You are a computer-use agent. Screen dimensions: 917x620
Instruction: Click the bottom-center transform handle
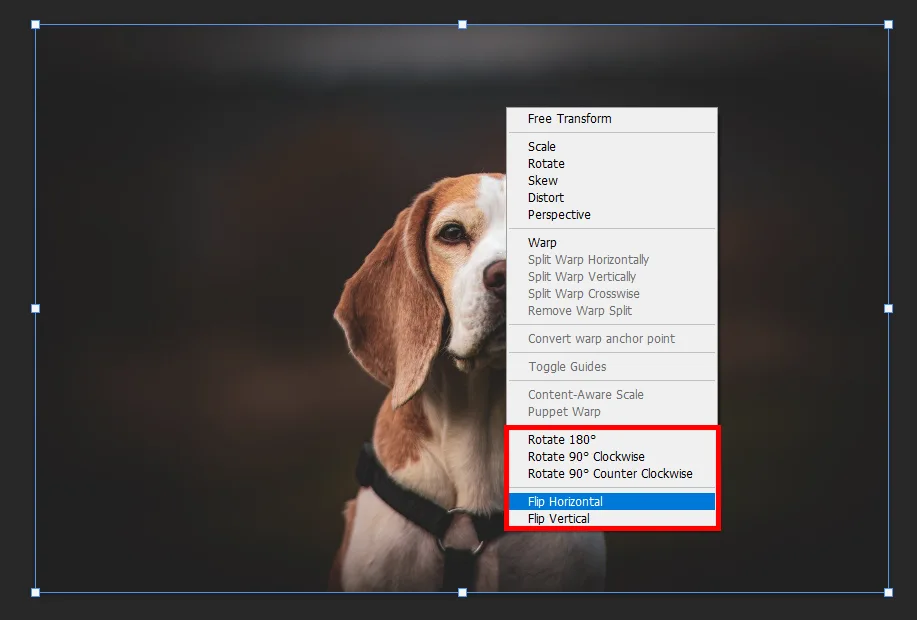463,593
